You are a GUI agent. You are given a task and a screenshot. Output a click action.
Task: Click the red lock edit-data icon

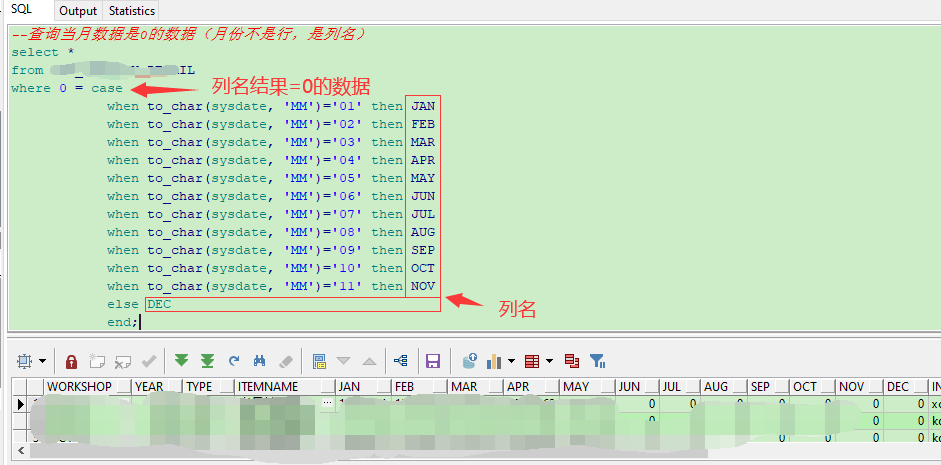coord(71,361)
